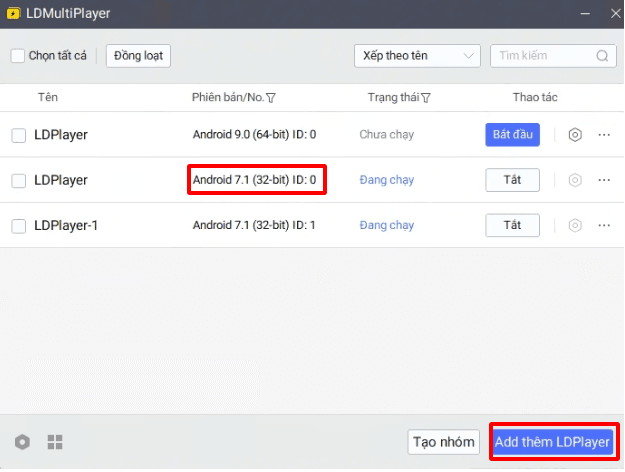Expand the "Xếp theo tên" sort dropdown
Screen dimensions: 625x472
click(x=417, y=56)
